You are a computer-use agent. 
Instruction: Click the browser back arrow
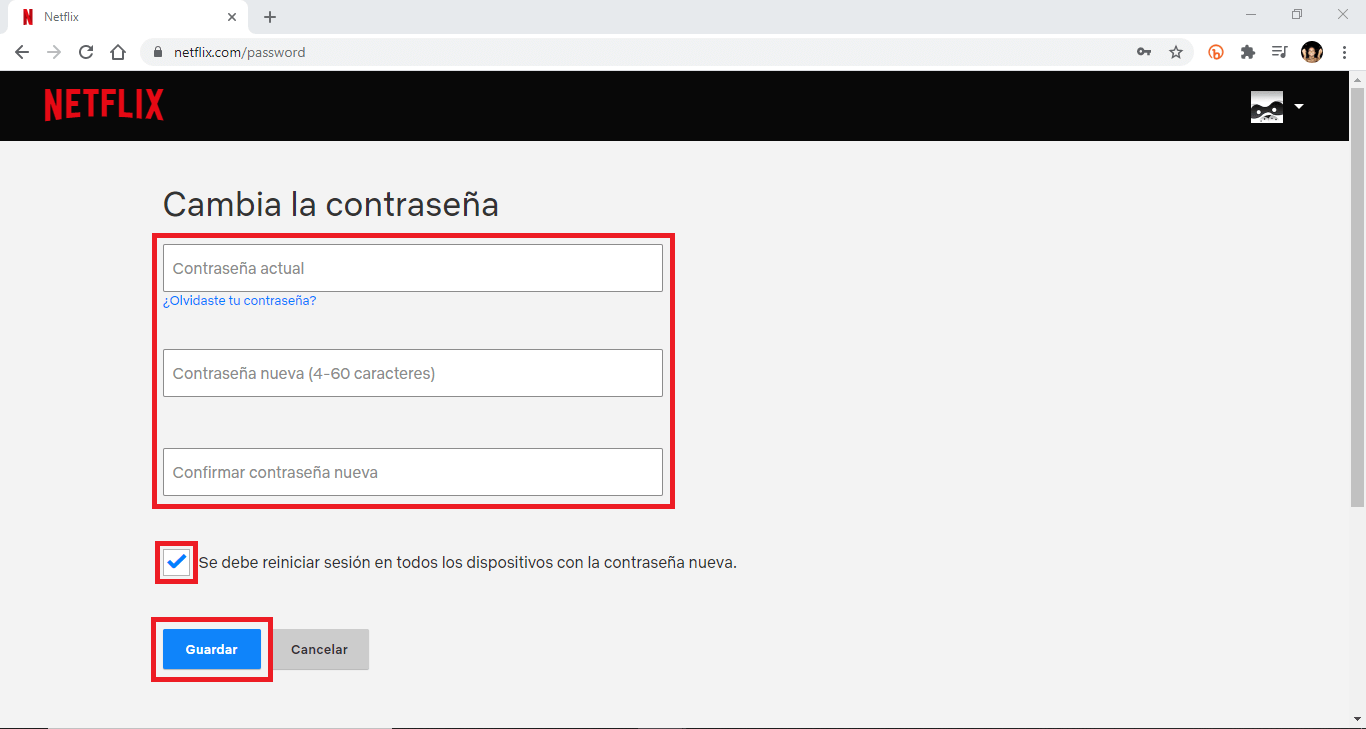point(22,52)
